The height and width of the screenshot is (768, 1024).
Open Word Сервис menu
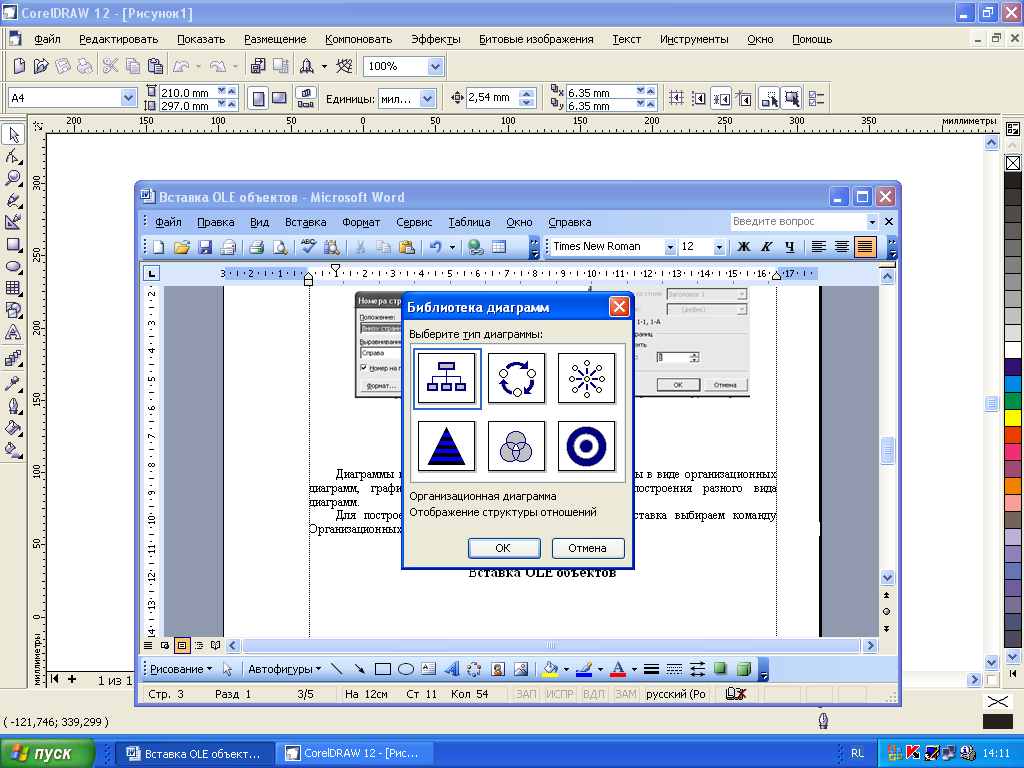(x=414, y=222)
